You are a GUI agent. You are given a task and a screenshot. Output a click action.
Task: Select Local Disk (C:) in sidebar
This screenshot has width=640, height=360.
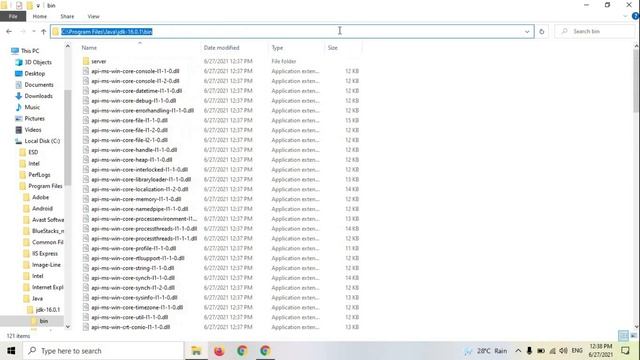click(42, 141)
